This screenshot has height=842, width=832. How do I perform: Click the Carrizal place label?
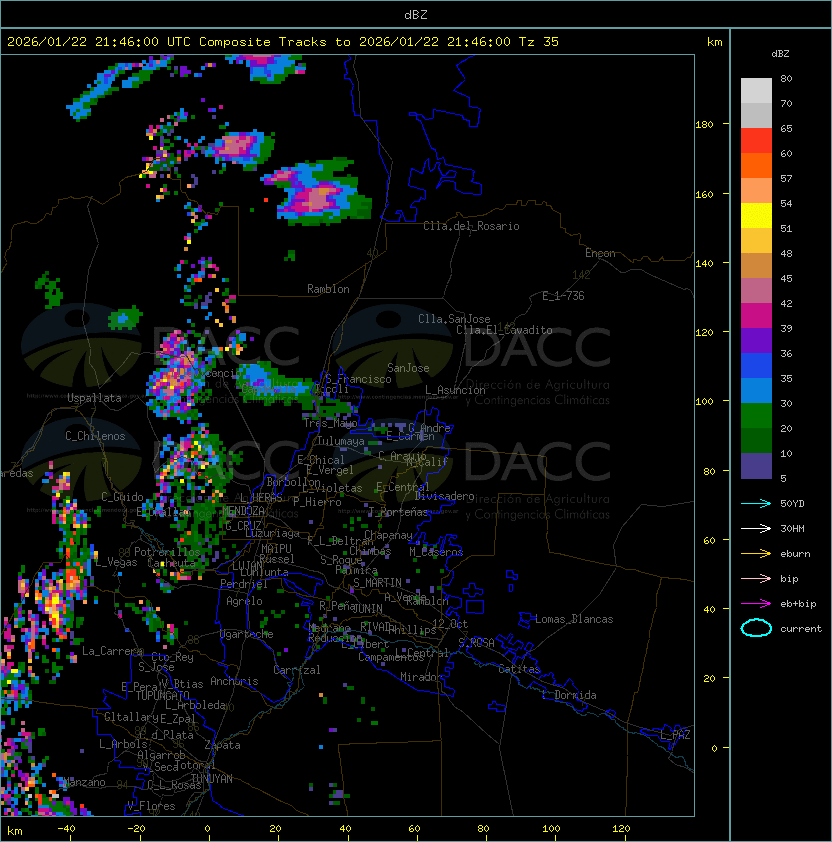(296, 670)
